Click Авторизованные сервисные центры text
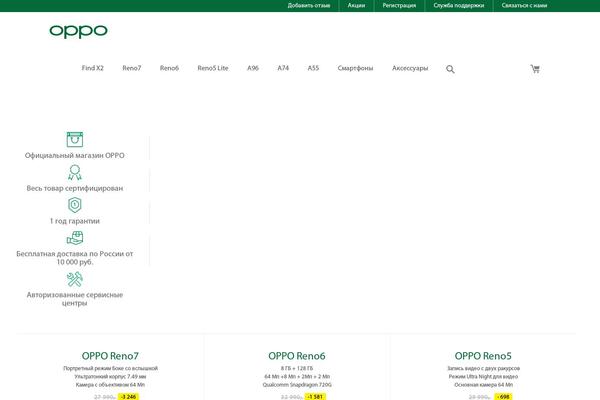The width and height of the screenshot is (600, 400). [x=75, y=299]
